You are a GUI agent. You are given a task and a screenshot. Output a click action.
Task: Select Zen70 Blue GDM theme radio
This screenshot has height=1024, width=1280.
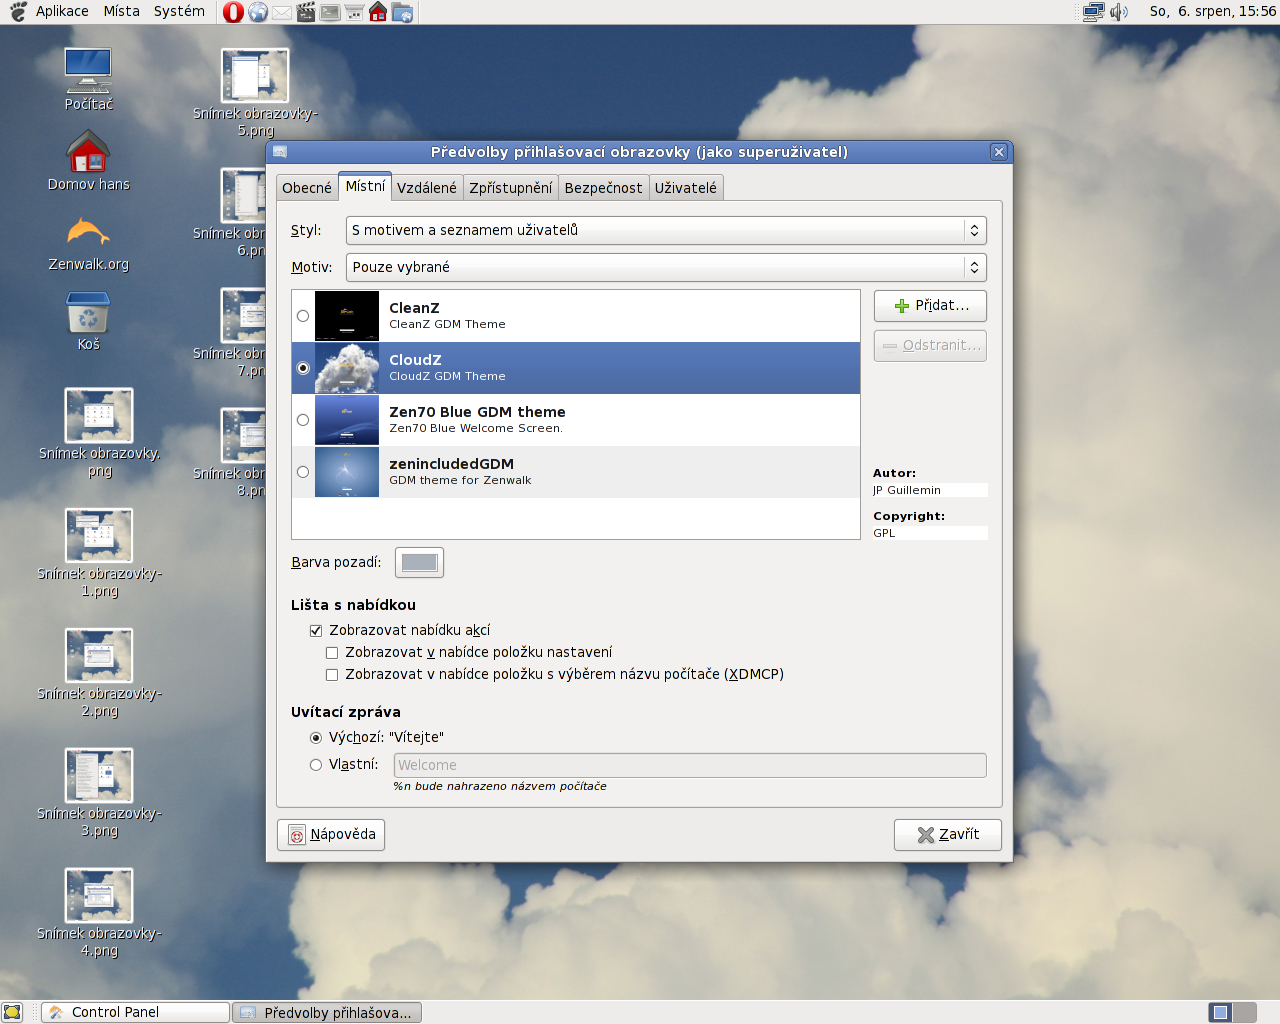coord(303,420)
